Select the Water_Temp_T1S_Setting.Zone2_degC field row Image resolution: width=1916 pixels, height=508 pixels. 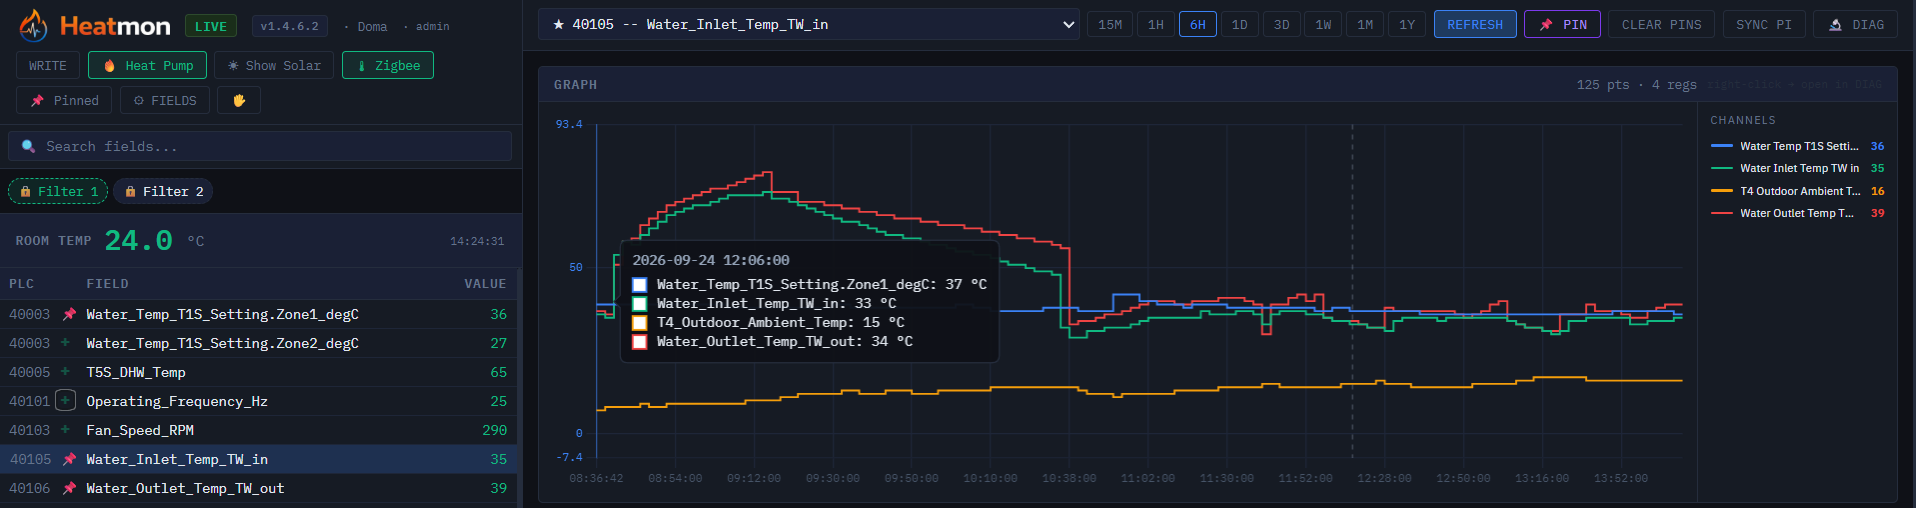(258, 343)
